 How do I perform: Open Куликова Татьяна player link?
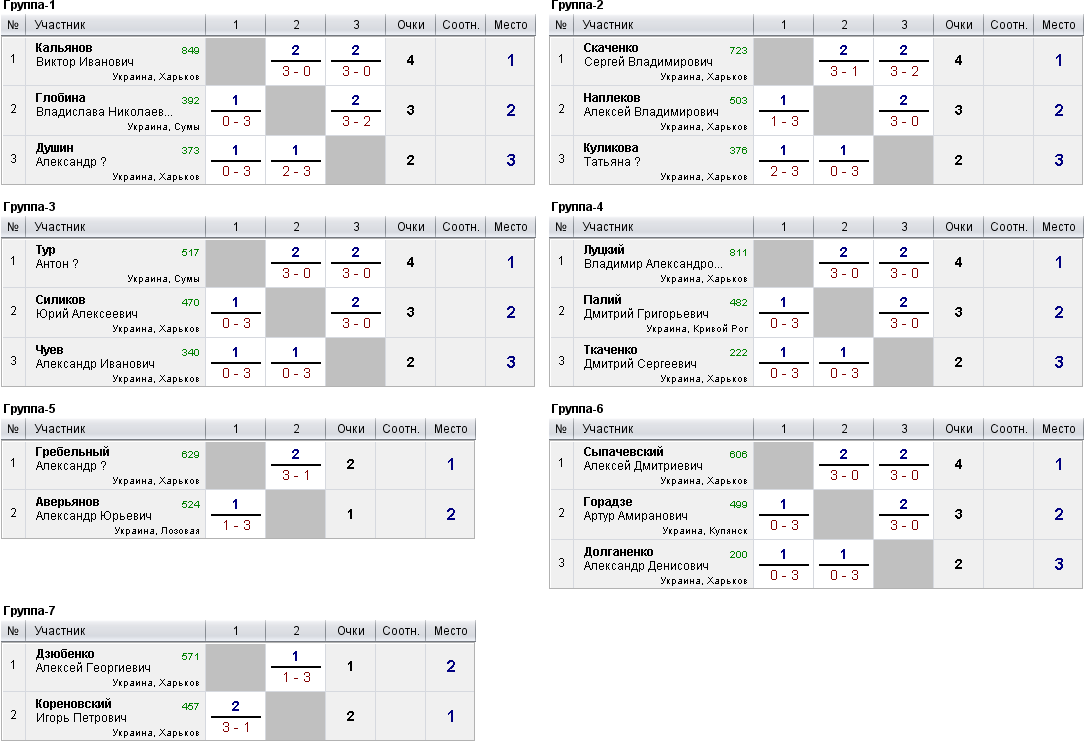pyautogui.click(x=612, y=155)
